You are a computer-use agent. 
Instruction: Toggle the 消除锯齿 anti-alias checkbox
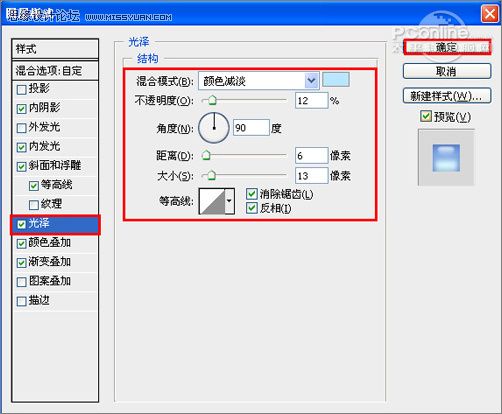[x=252, y=194]
